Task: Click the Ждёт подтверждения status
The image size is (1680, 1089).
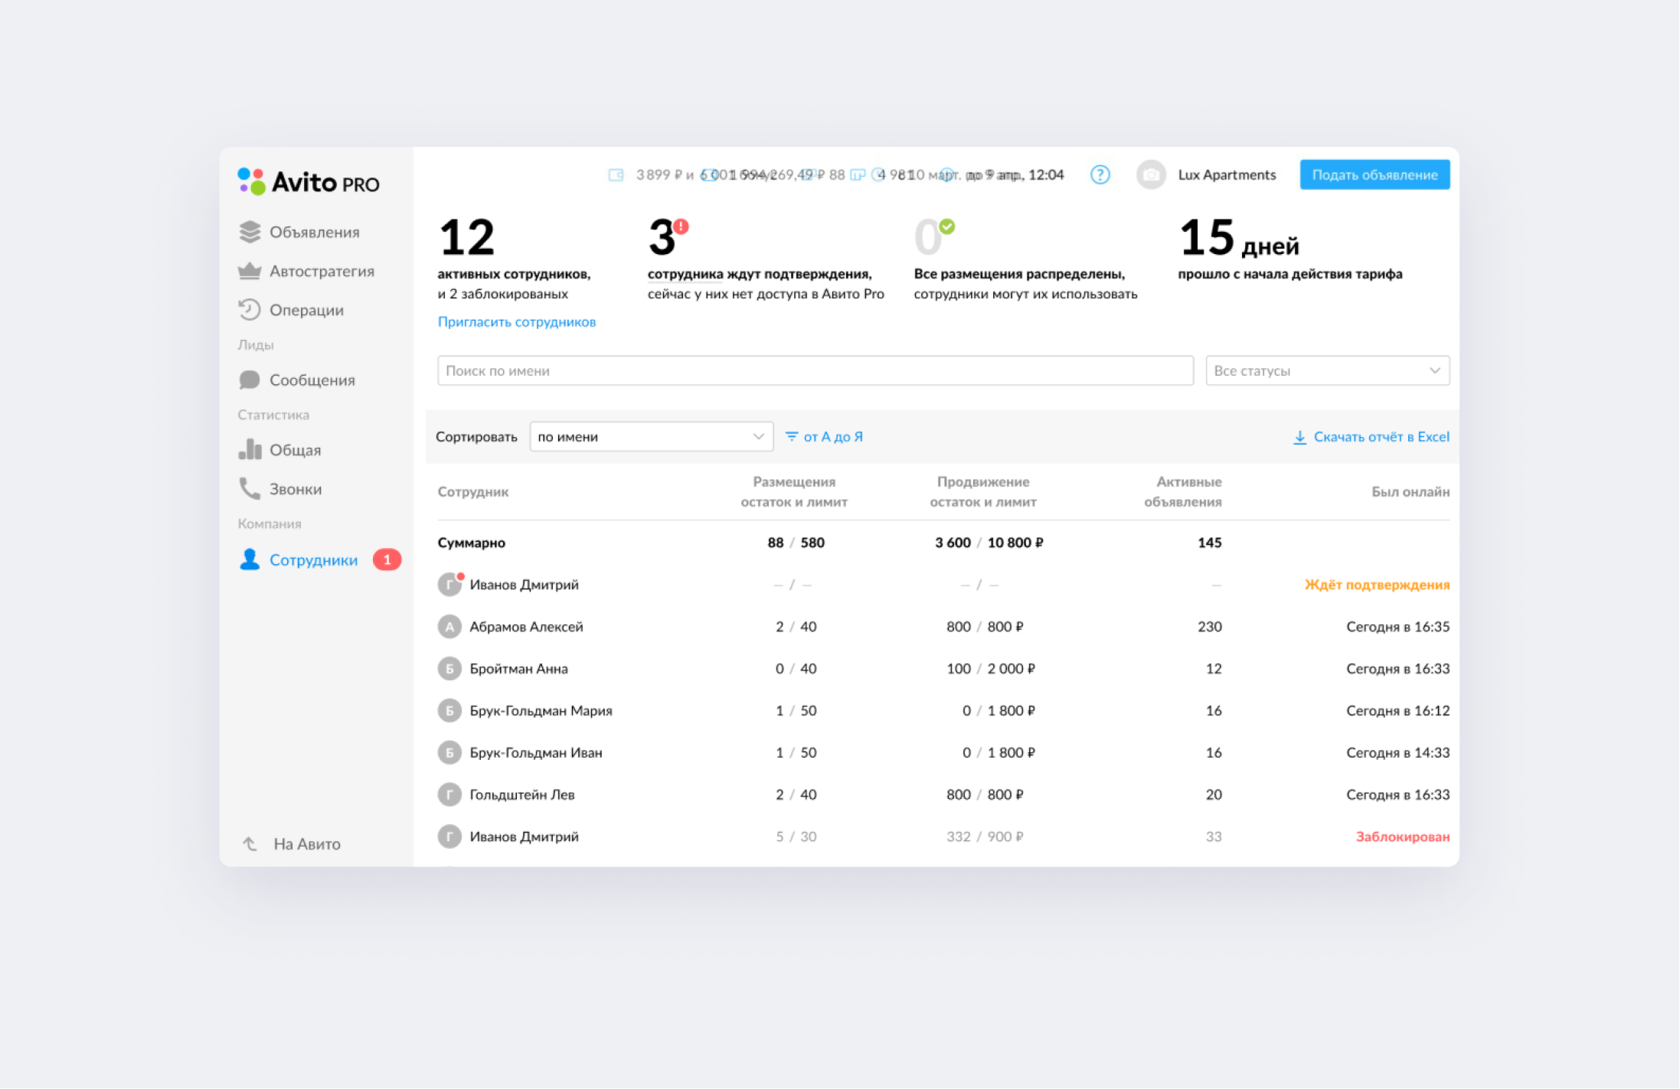Action: coord(1377,585)
